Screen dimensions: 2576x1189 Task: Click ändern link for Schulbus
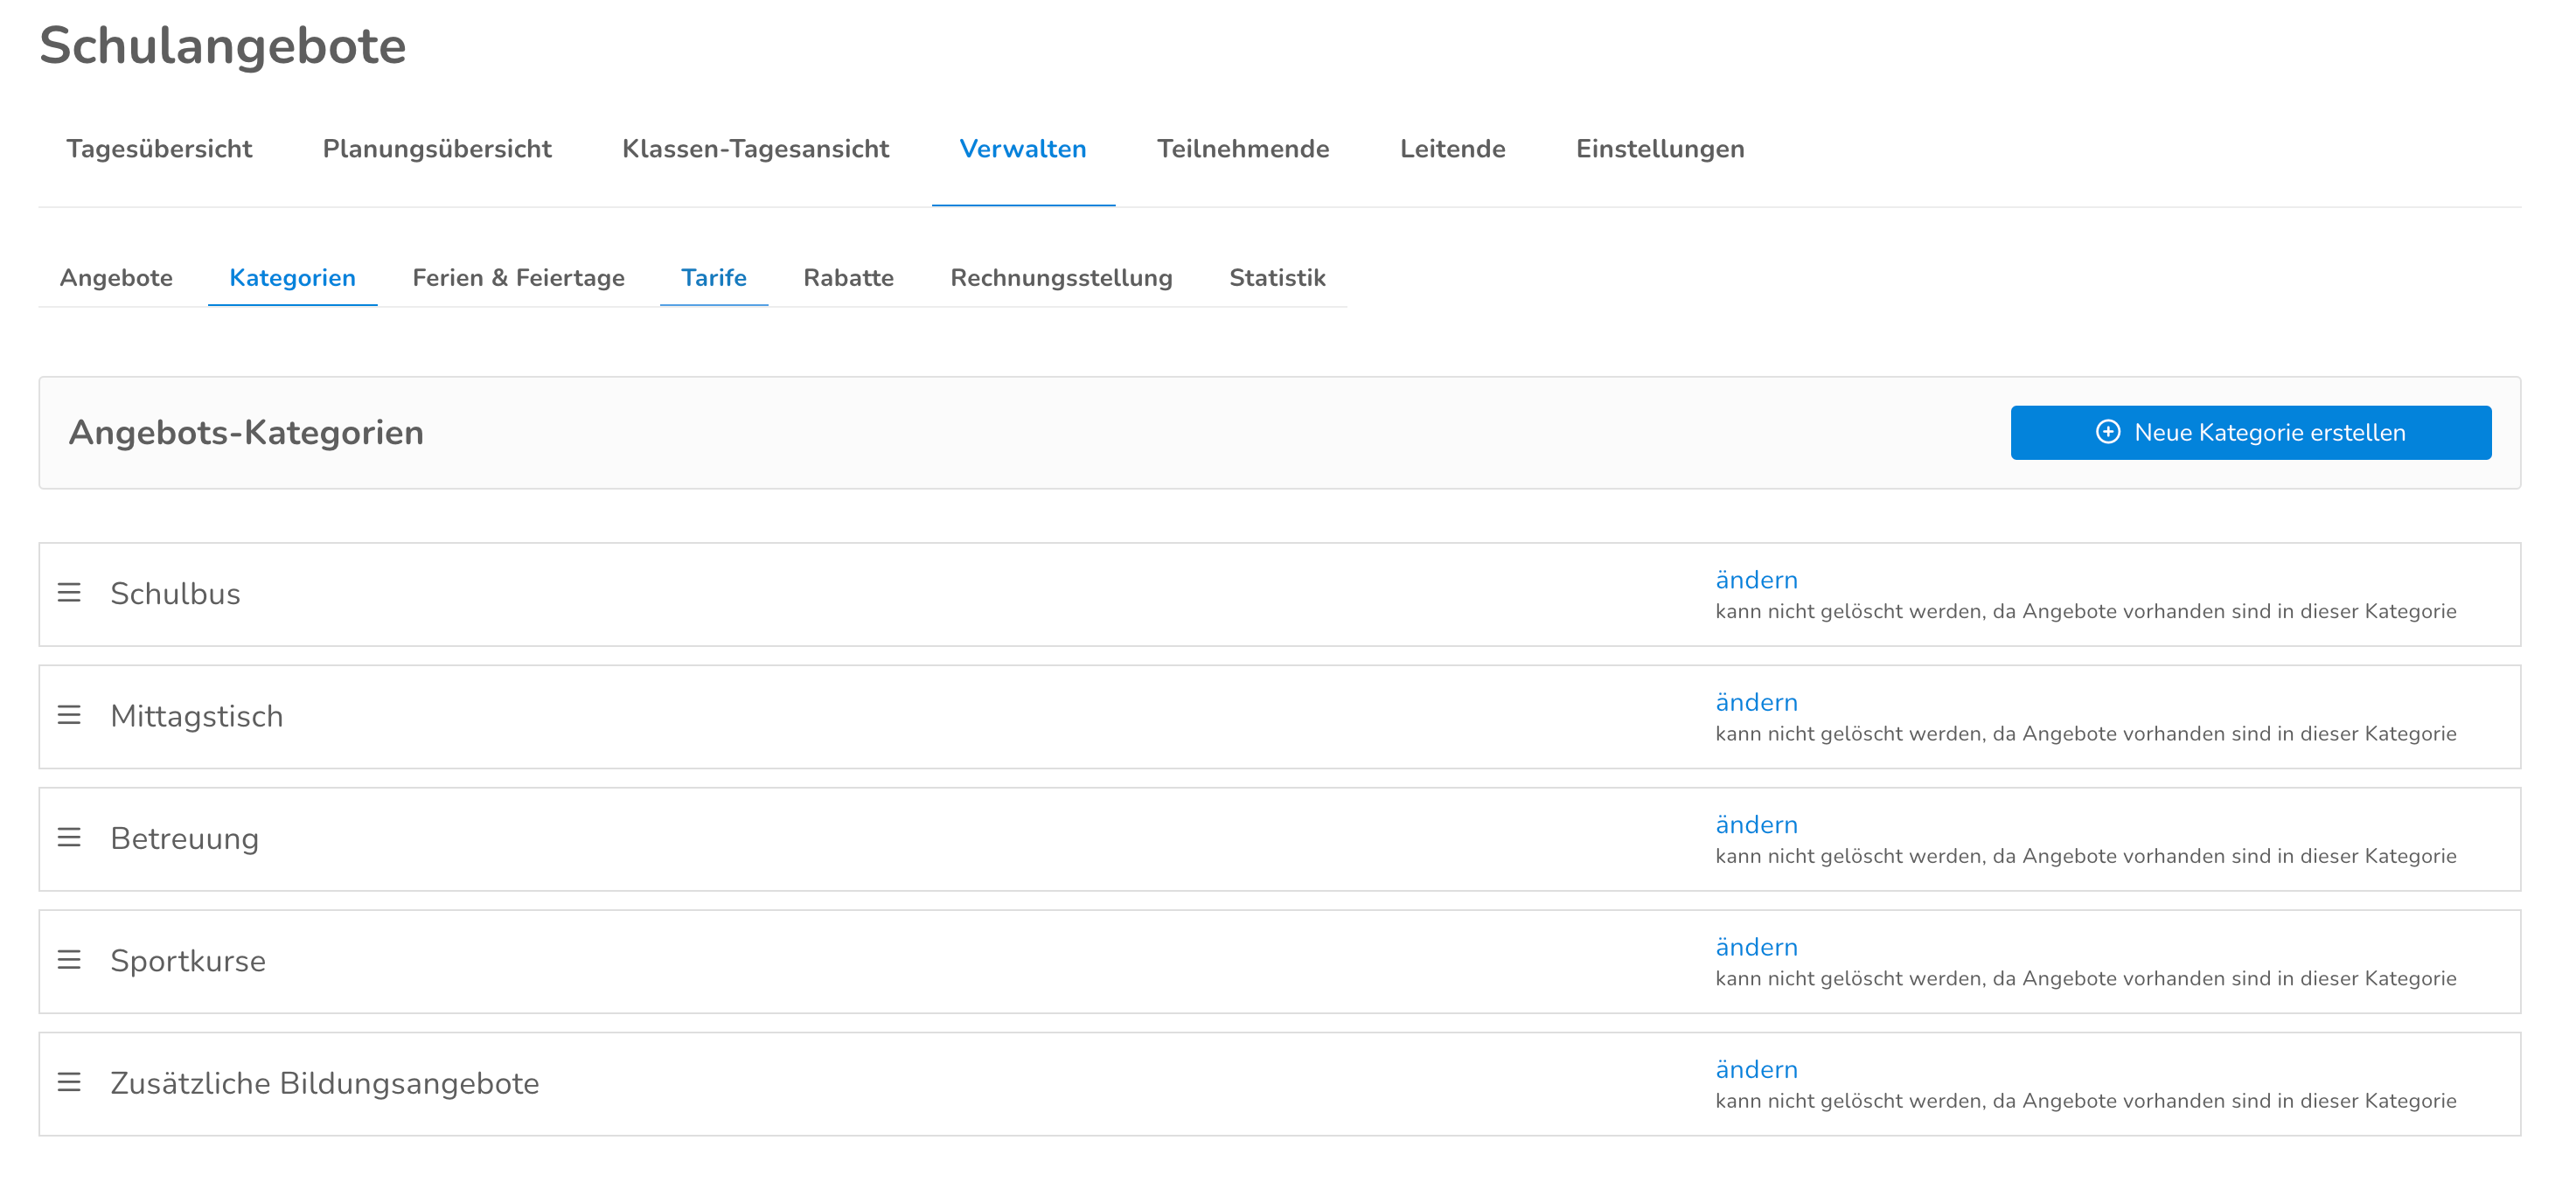1756,580
